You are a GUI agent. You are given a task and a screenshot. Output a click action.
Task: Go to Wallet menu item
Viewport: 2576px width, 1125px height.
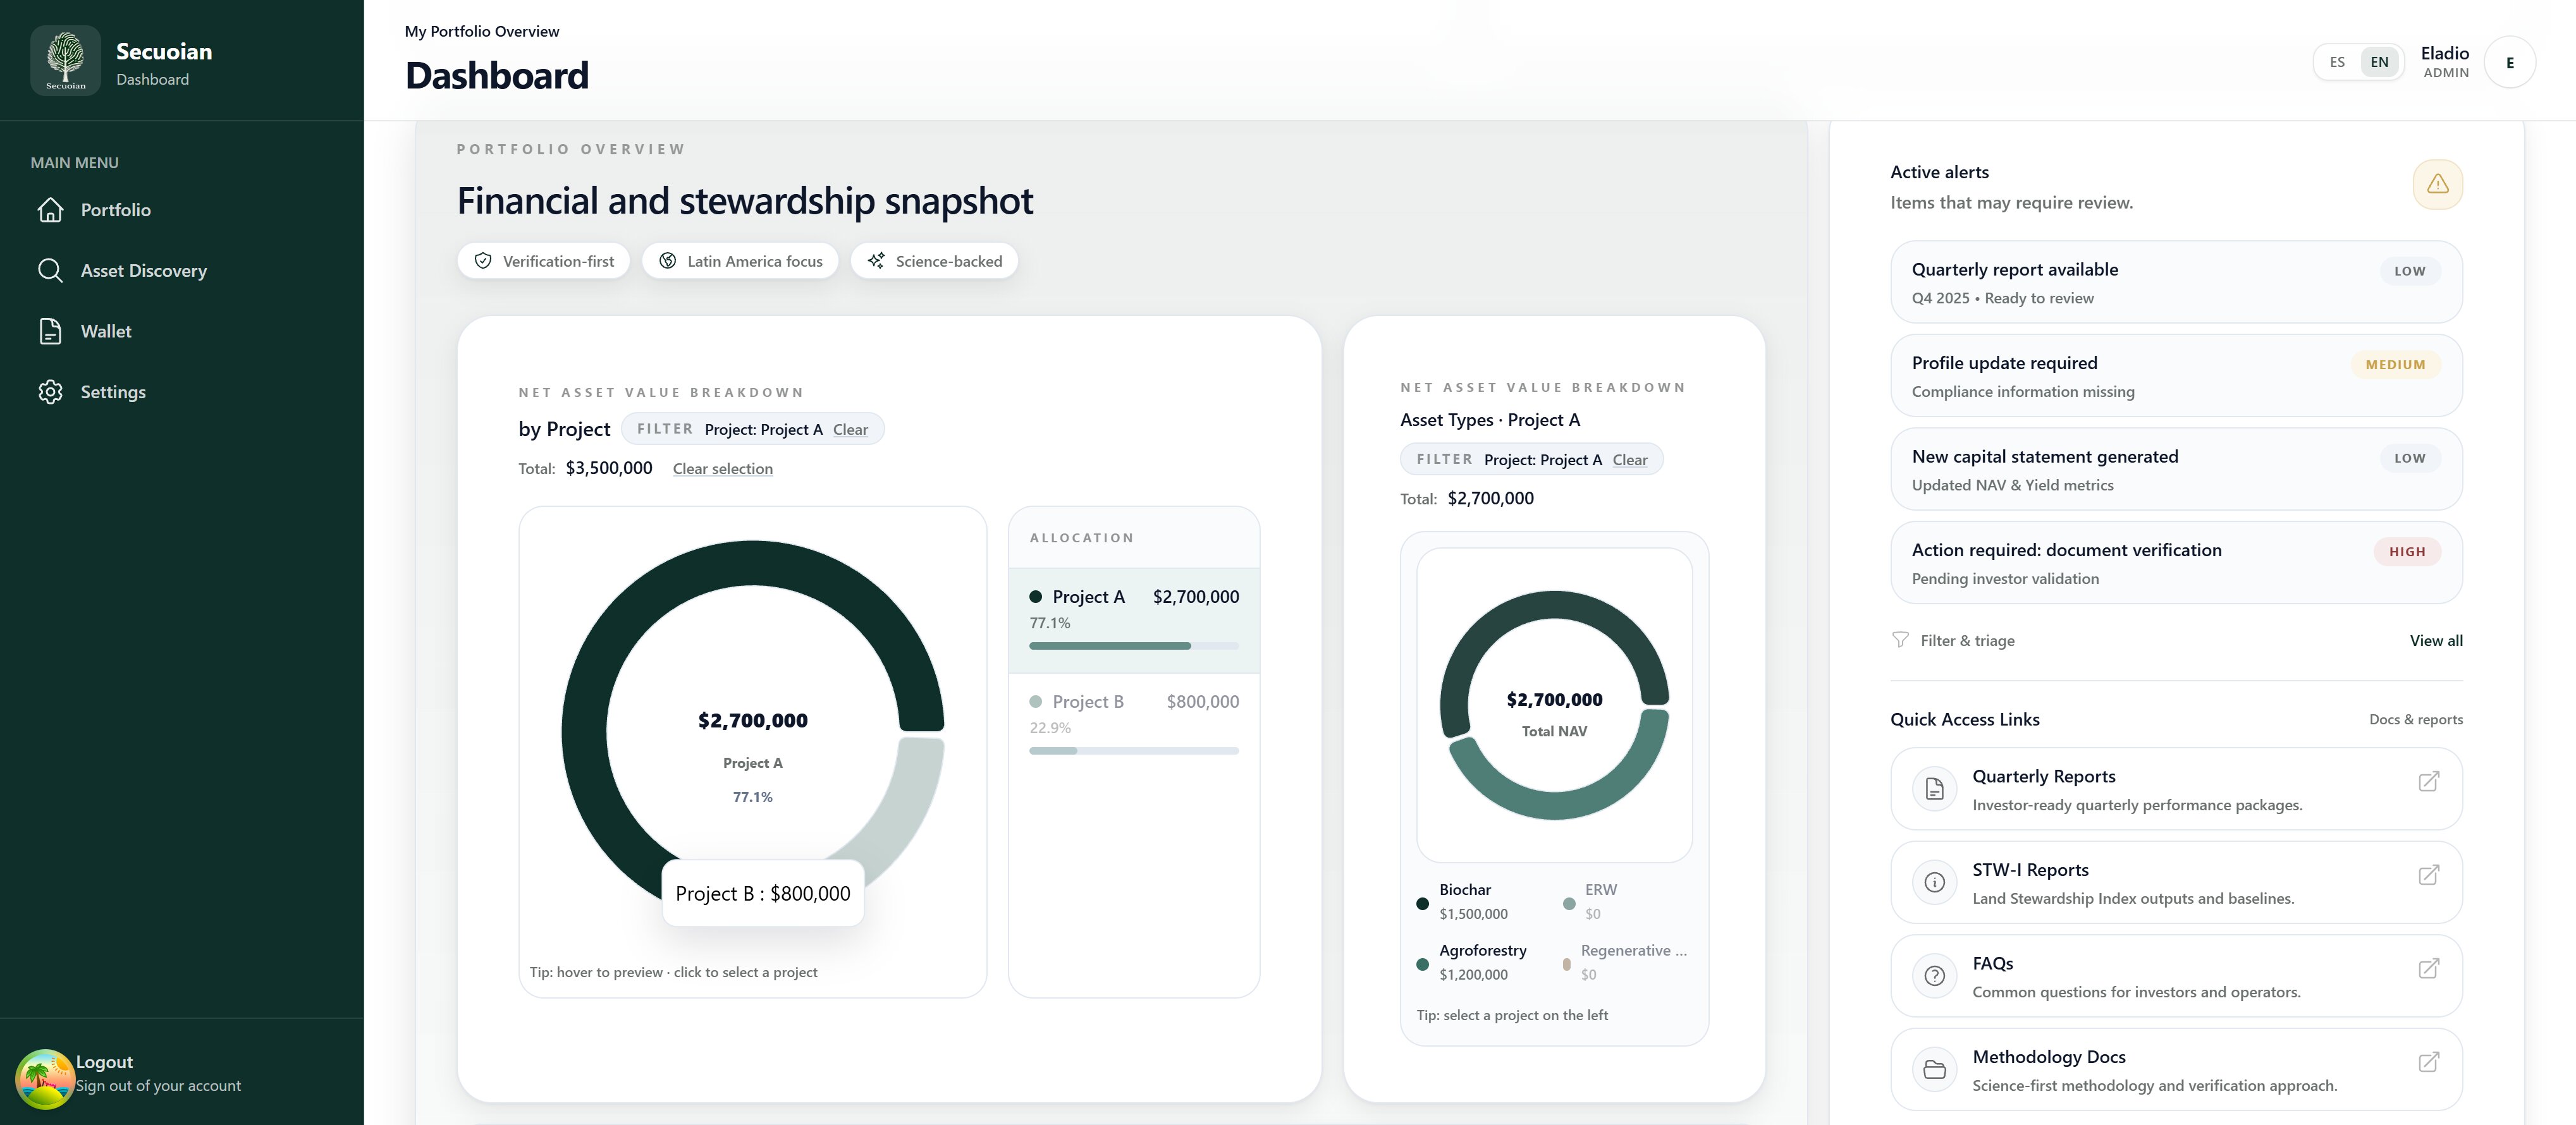pos(105,332)
